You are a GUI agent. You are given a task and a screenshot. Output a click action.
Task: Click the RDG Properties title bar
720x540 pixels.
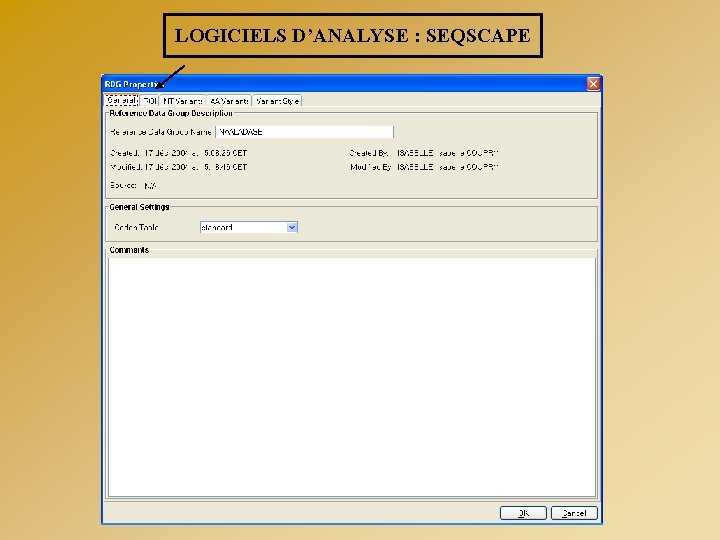[x=352, y=84]
